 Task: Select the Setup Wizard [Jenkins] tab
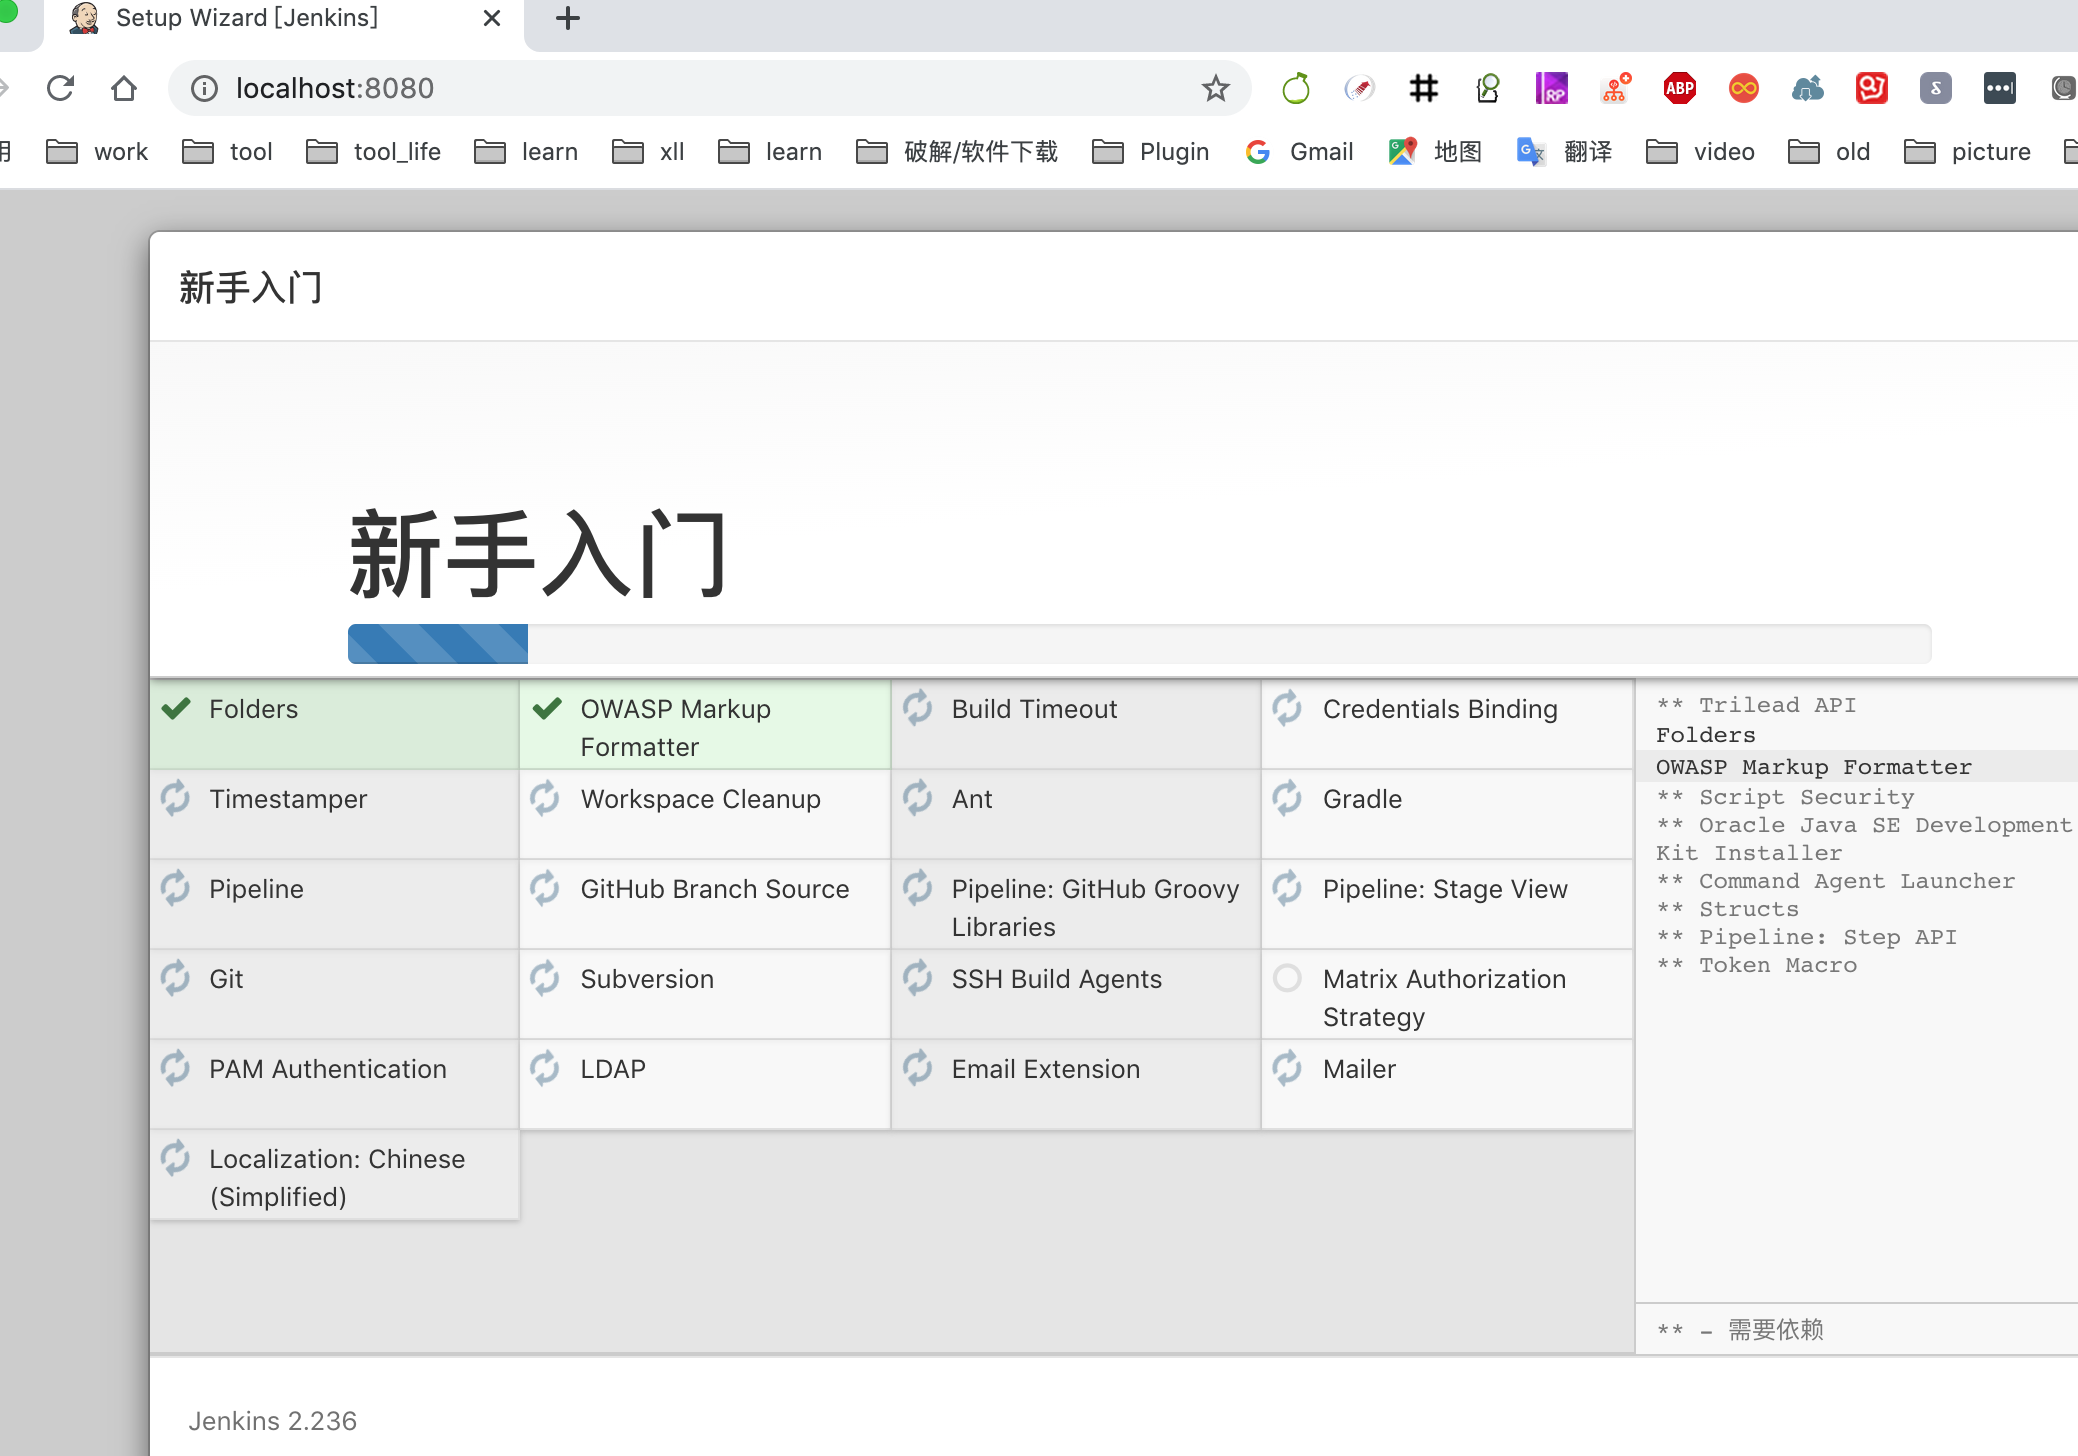247,18
